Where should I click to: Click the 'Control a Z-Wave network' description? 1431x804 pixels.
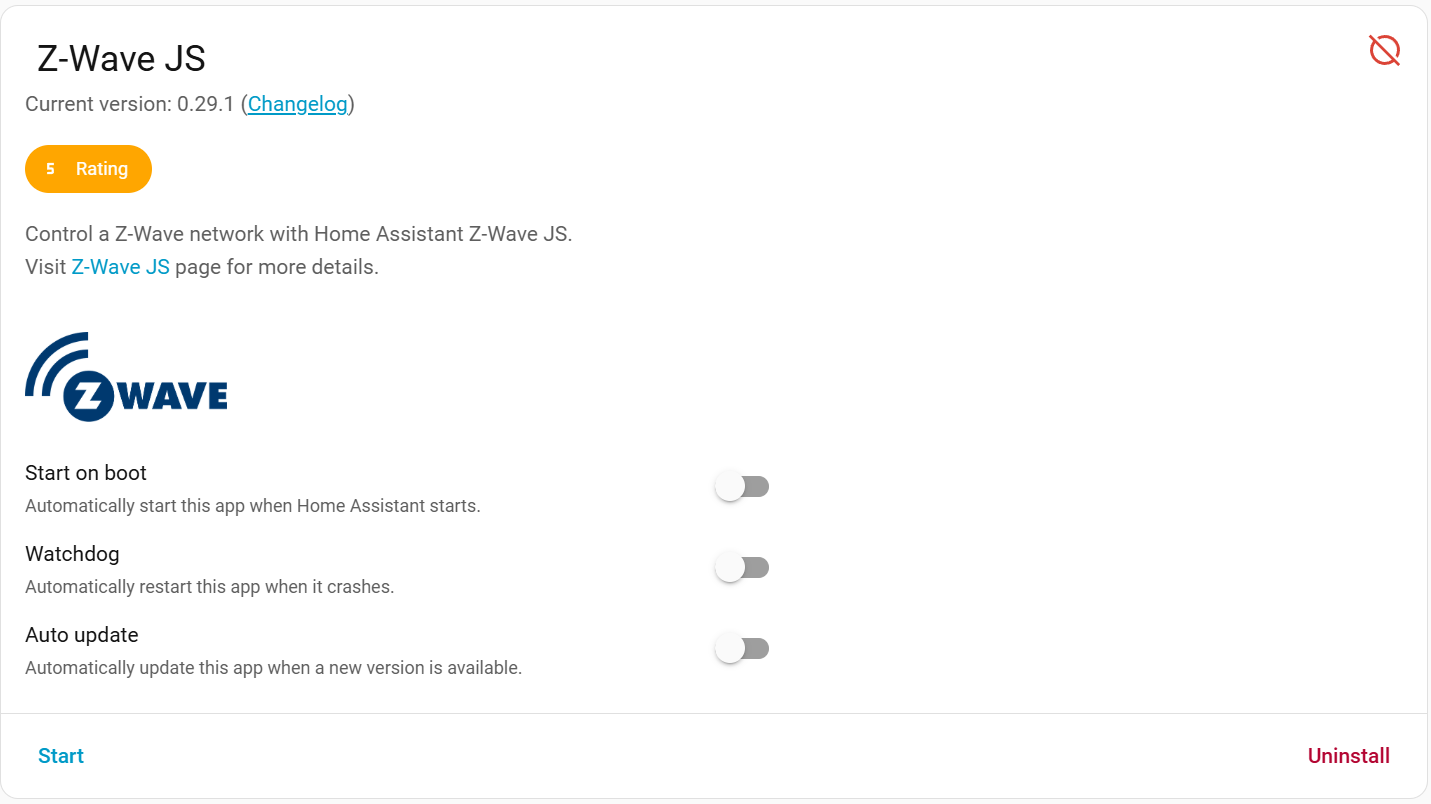point(298,234)
